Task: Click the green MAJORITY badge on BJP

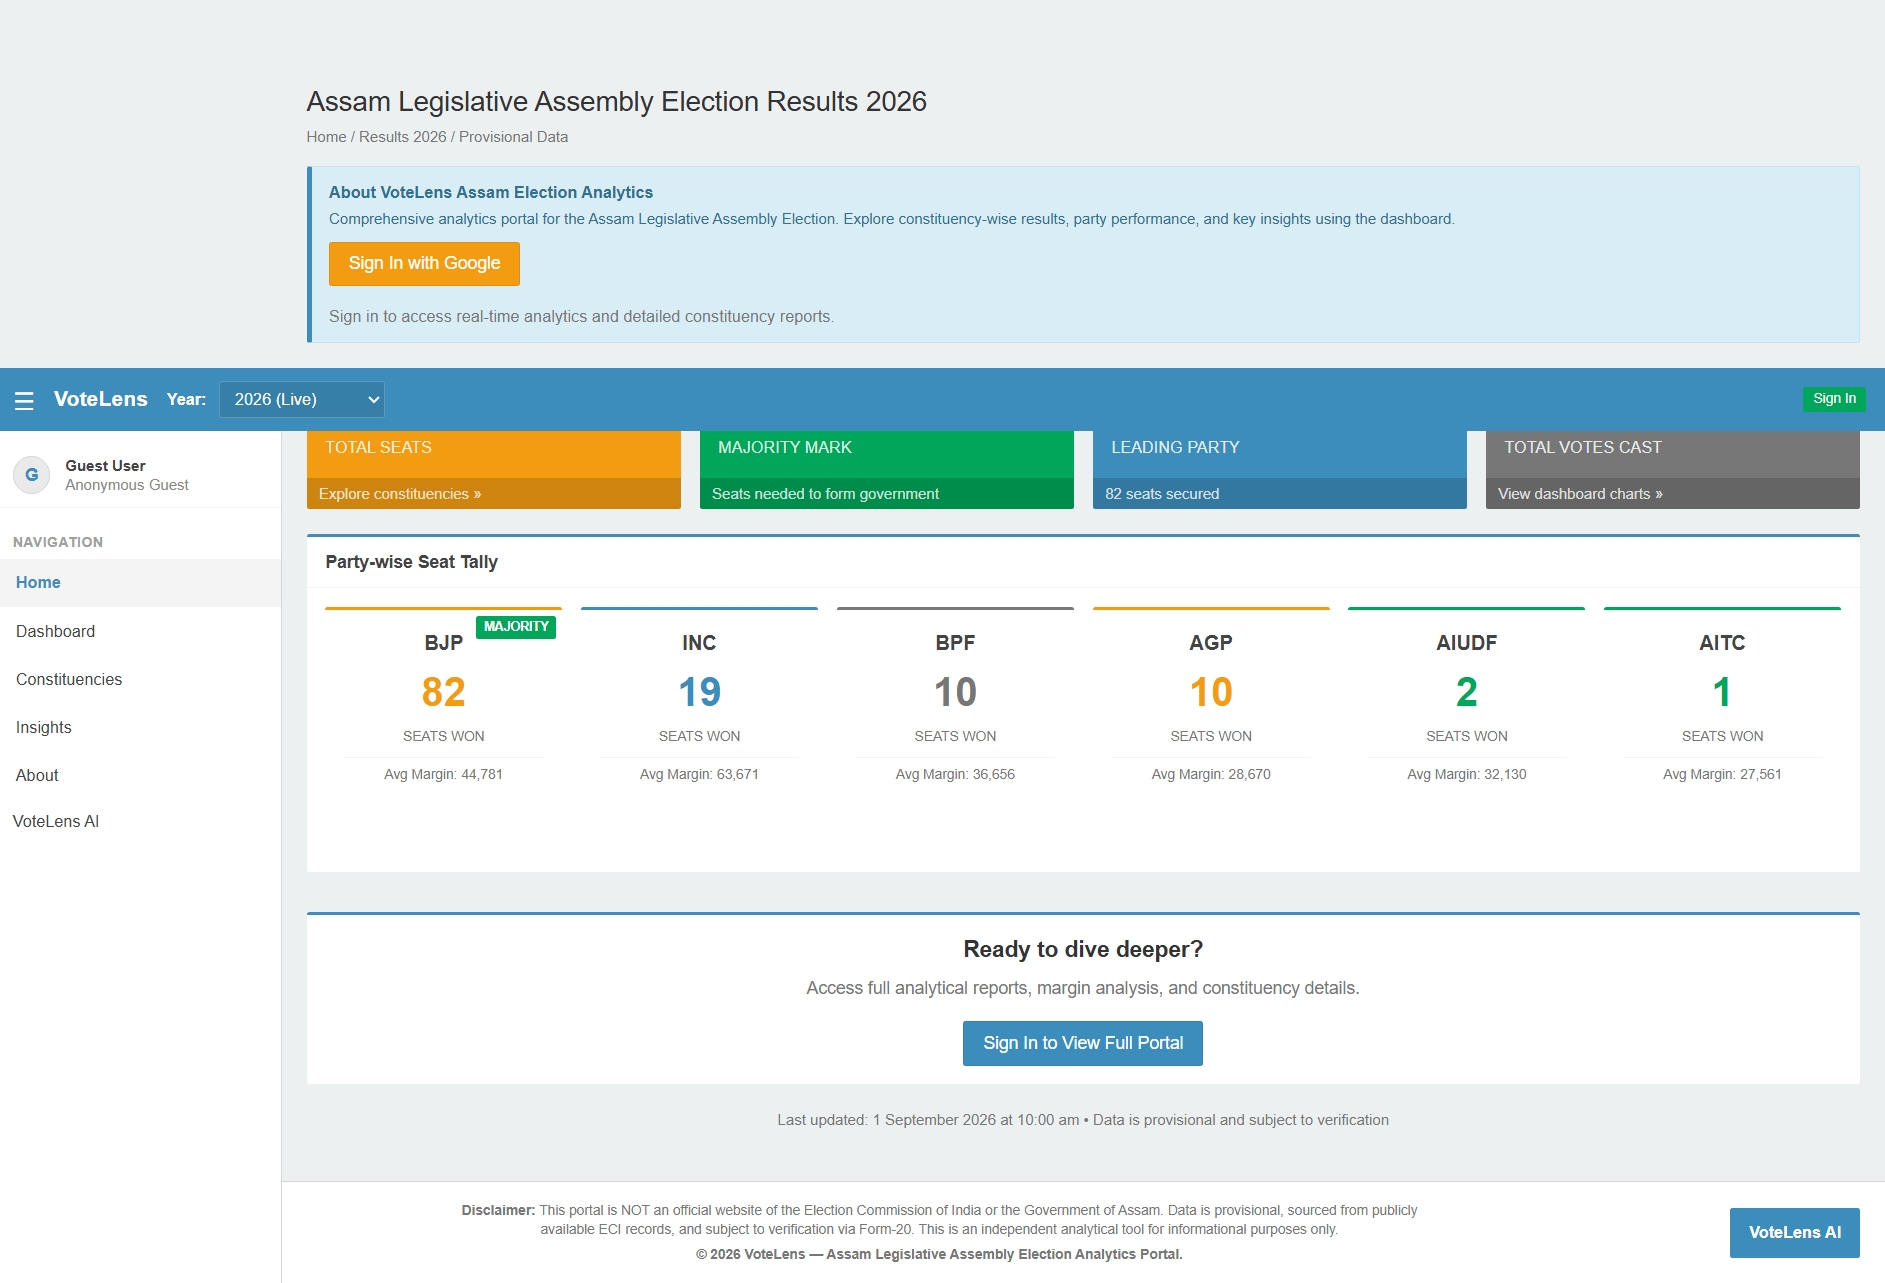Action: point(515,627)
